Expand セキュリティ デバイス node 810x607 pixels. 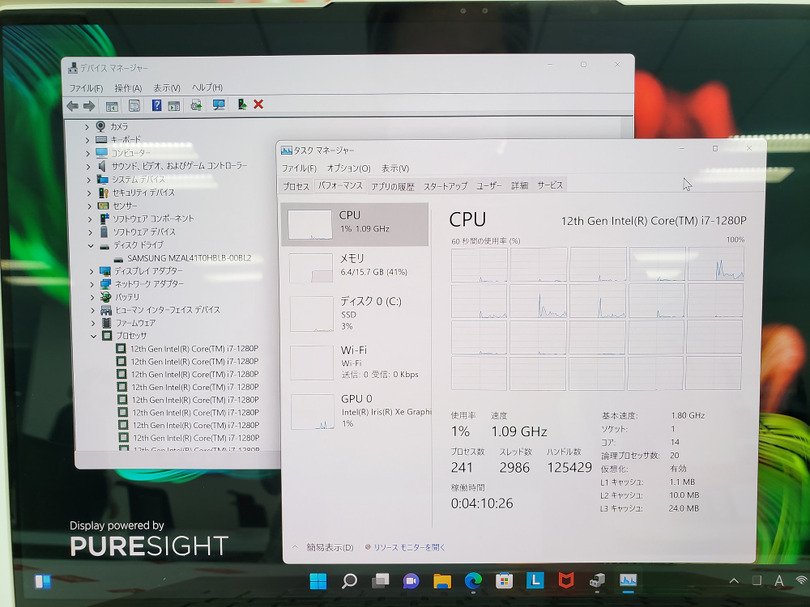click(89, 193)
